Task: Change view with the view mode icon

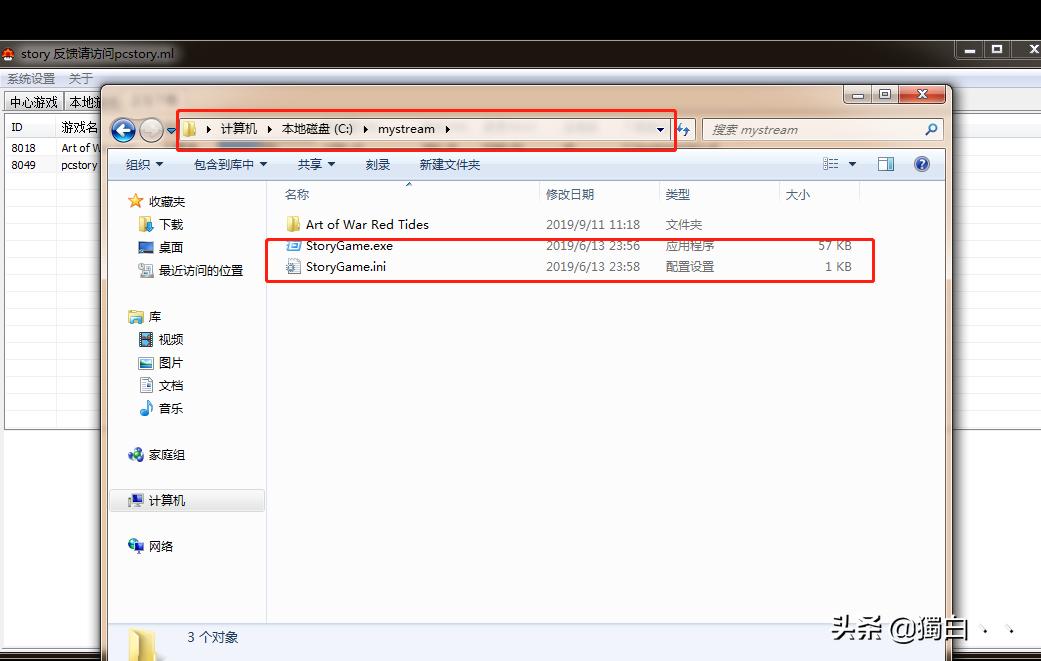Action: pyautogui.click(x=831, y=164)
